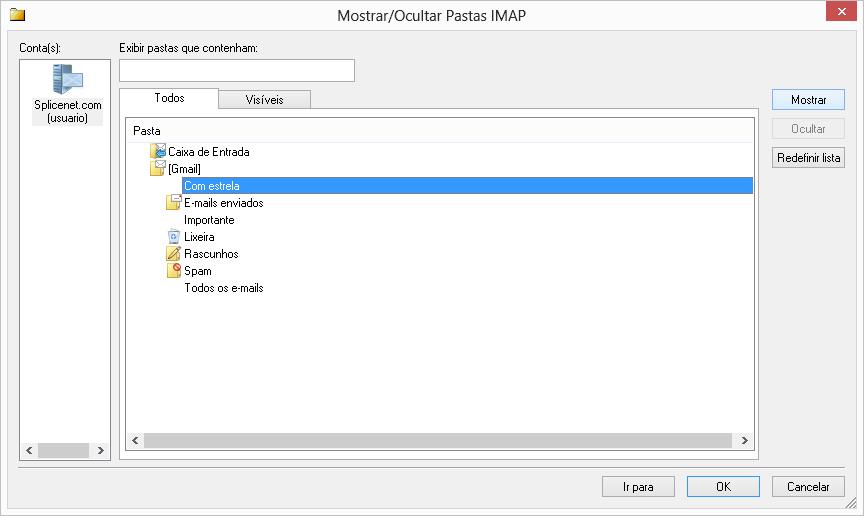Select the Spam folder label

pyautogui.click(x=198, y=271)
